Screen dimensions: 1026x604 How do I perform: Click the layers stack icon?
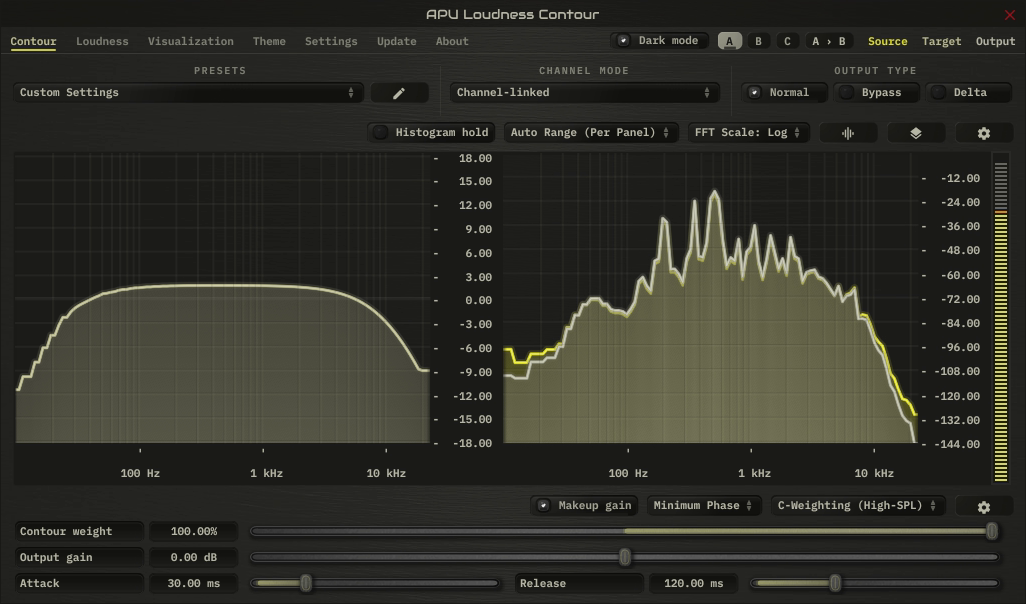[x=916, y=133]
